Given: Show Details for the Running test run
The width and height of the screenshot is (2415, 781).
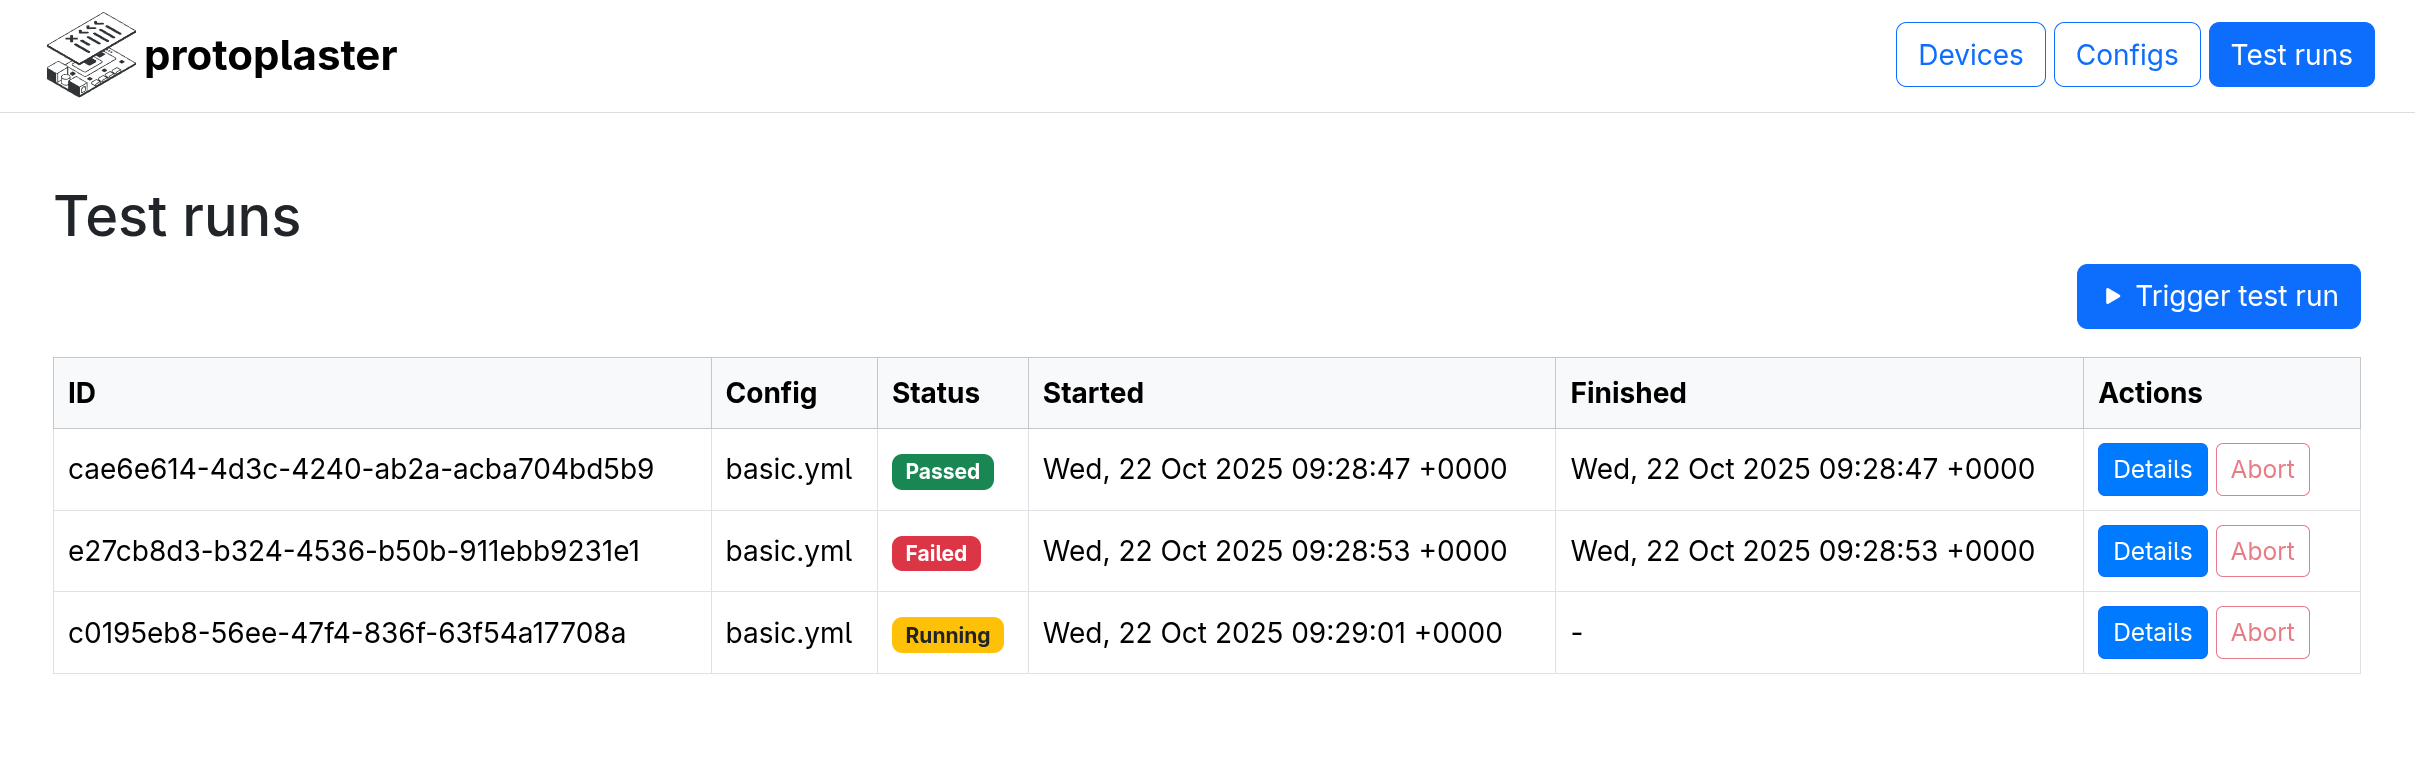Looking at the screenshot, I should pos(2152,633).
